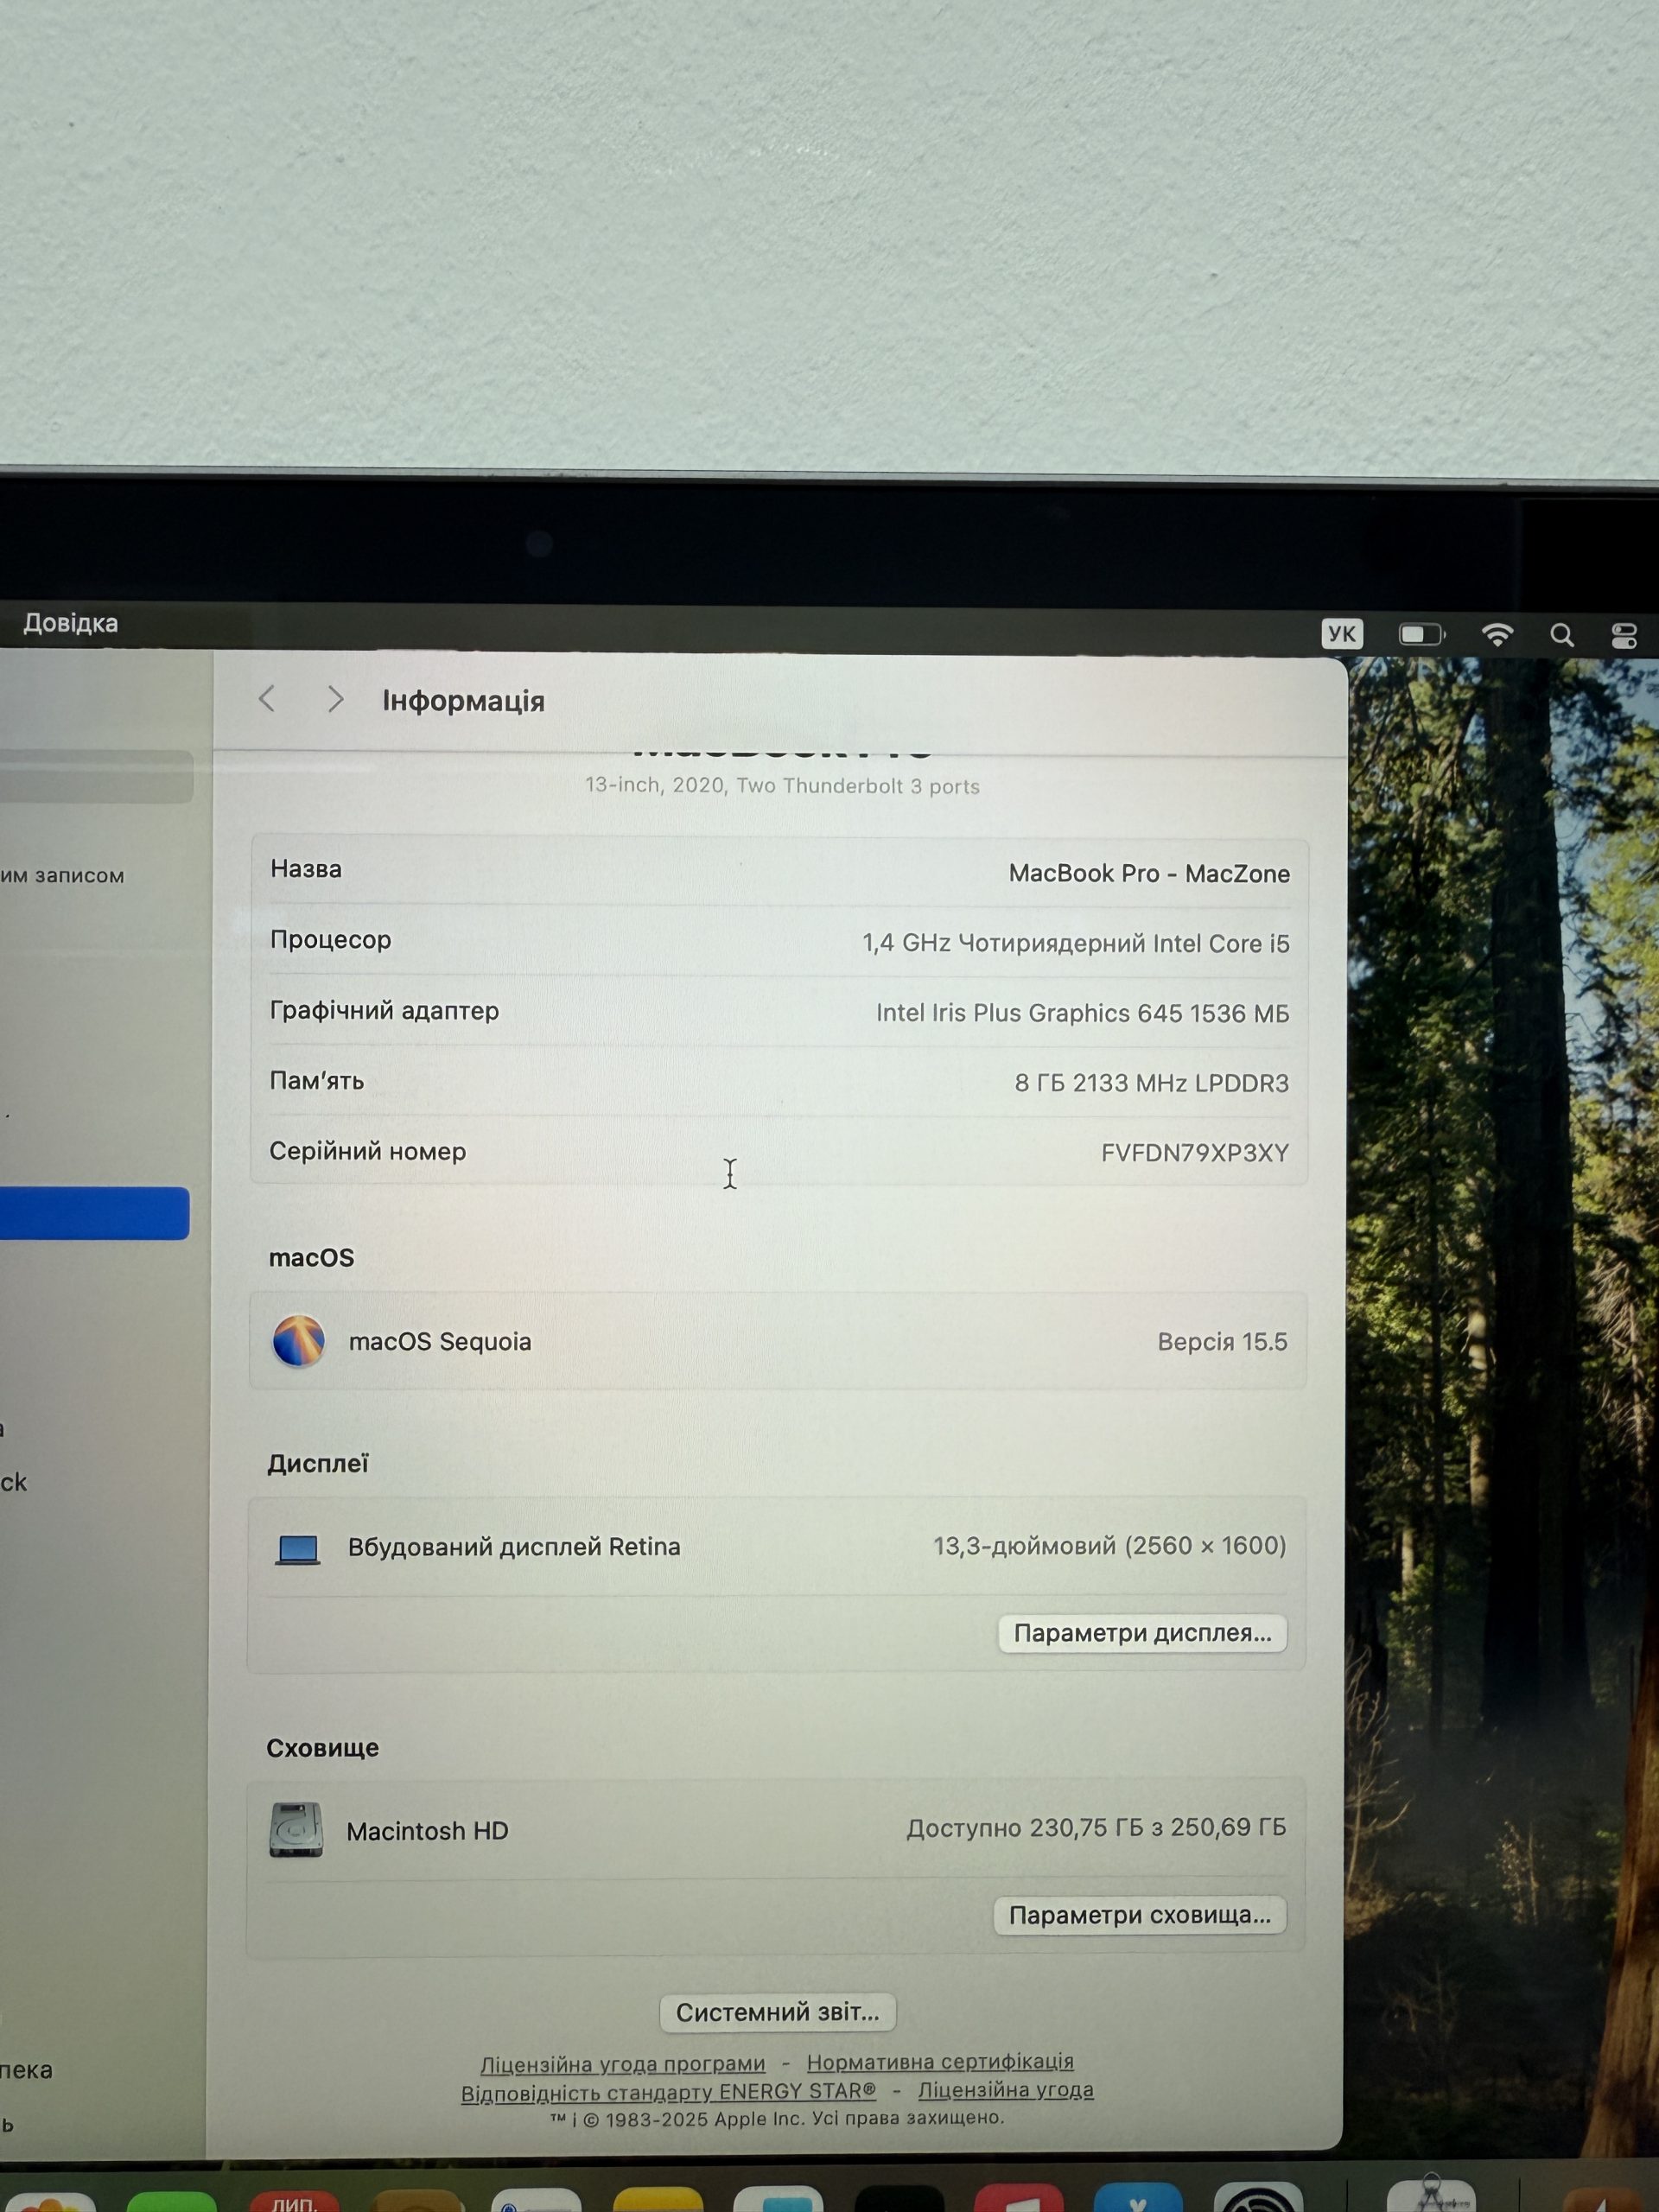Click the Системний звіт… button
The width and height of the screenshot is (1659, 2212).
(x=778, y=2012)
